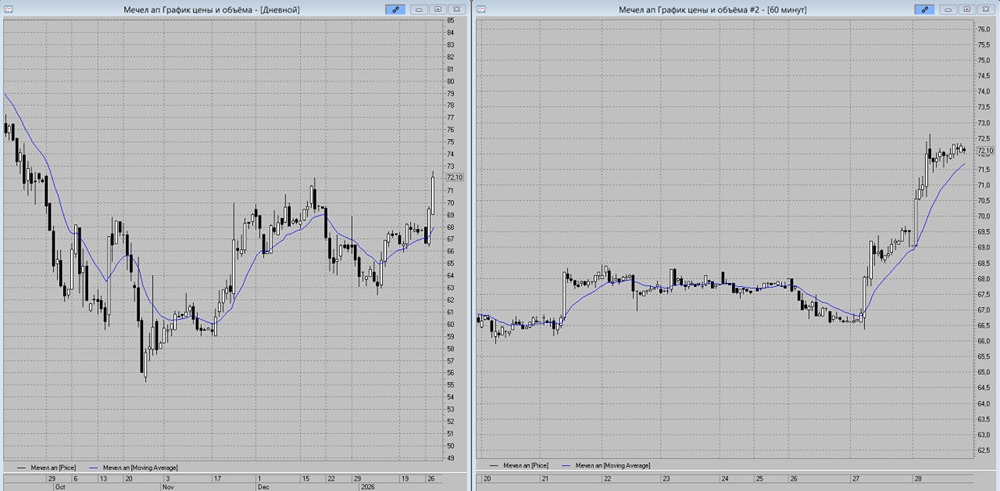Maximize the 60-minute chart window
The image size is (1000, 491).
(967, 9)
